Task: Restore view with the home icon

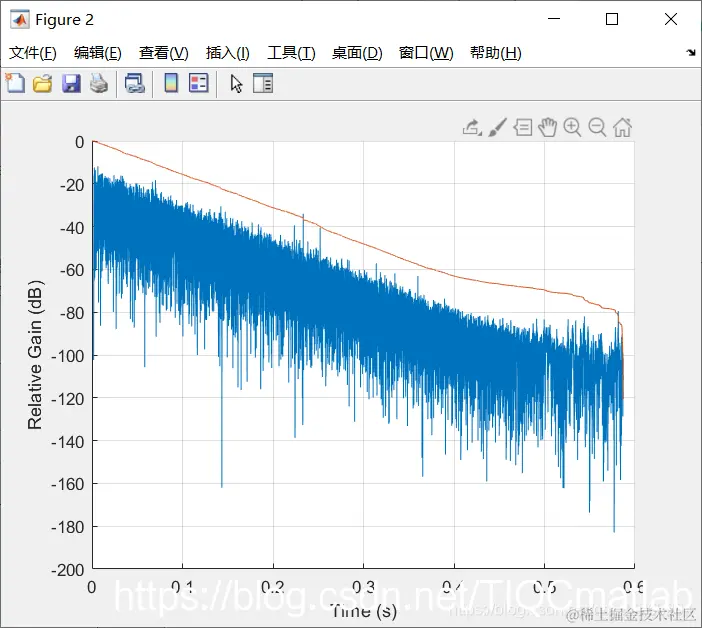Action: (x=622, y=128)
